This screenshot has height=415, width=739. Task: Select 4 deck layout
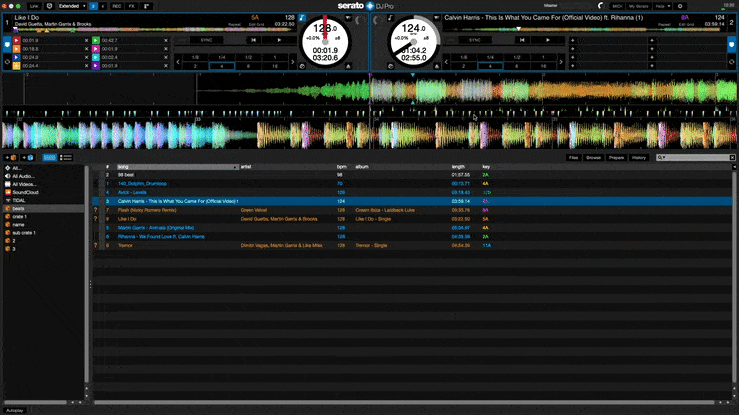tap(103, 6)
